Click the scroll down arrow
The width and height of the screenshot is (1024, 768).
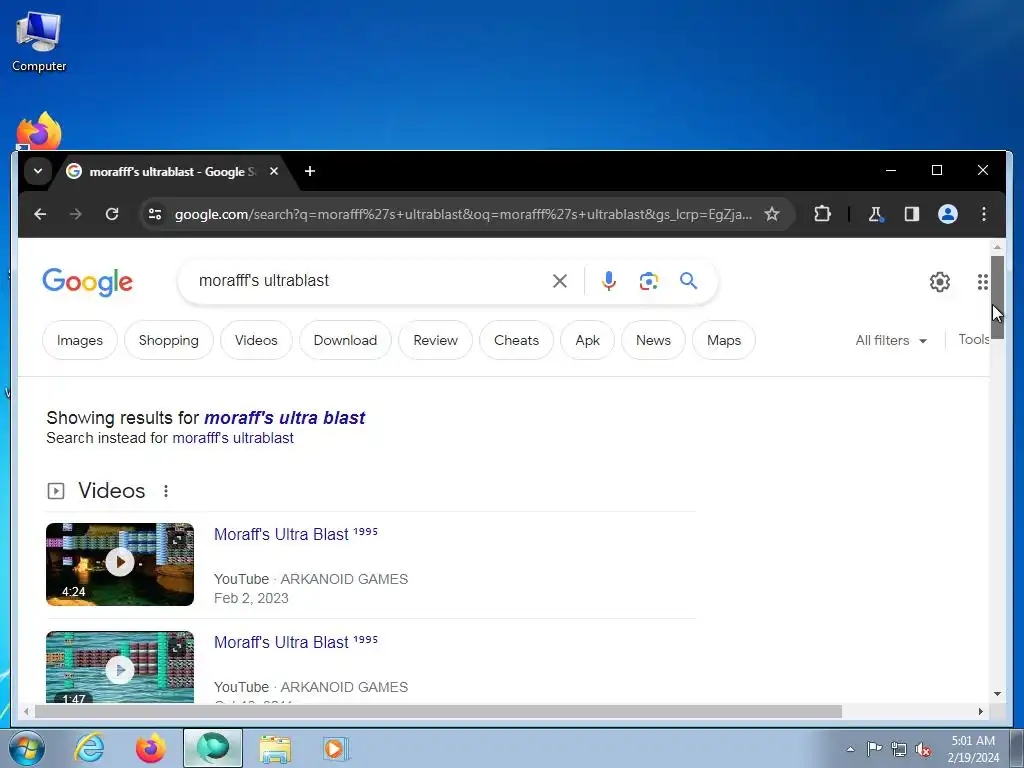click(997, 694)
